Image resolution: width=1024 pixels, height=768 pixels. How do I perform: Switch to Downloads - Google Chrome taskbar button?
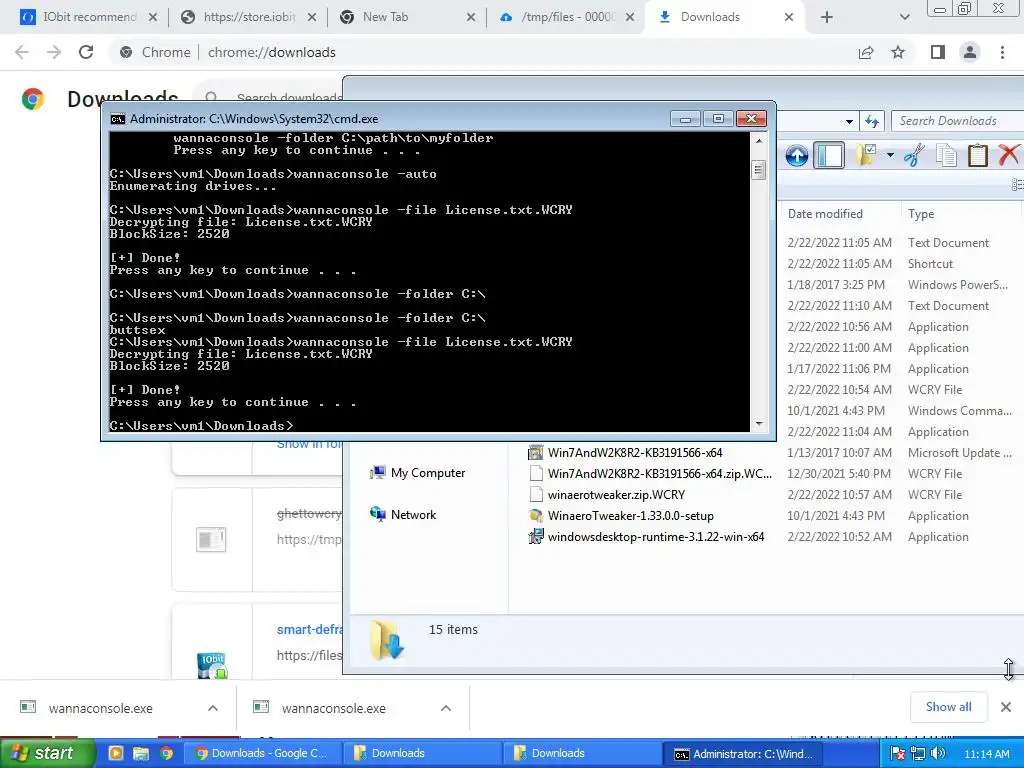pyautogui.click(x=263, y=753)
